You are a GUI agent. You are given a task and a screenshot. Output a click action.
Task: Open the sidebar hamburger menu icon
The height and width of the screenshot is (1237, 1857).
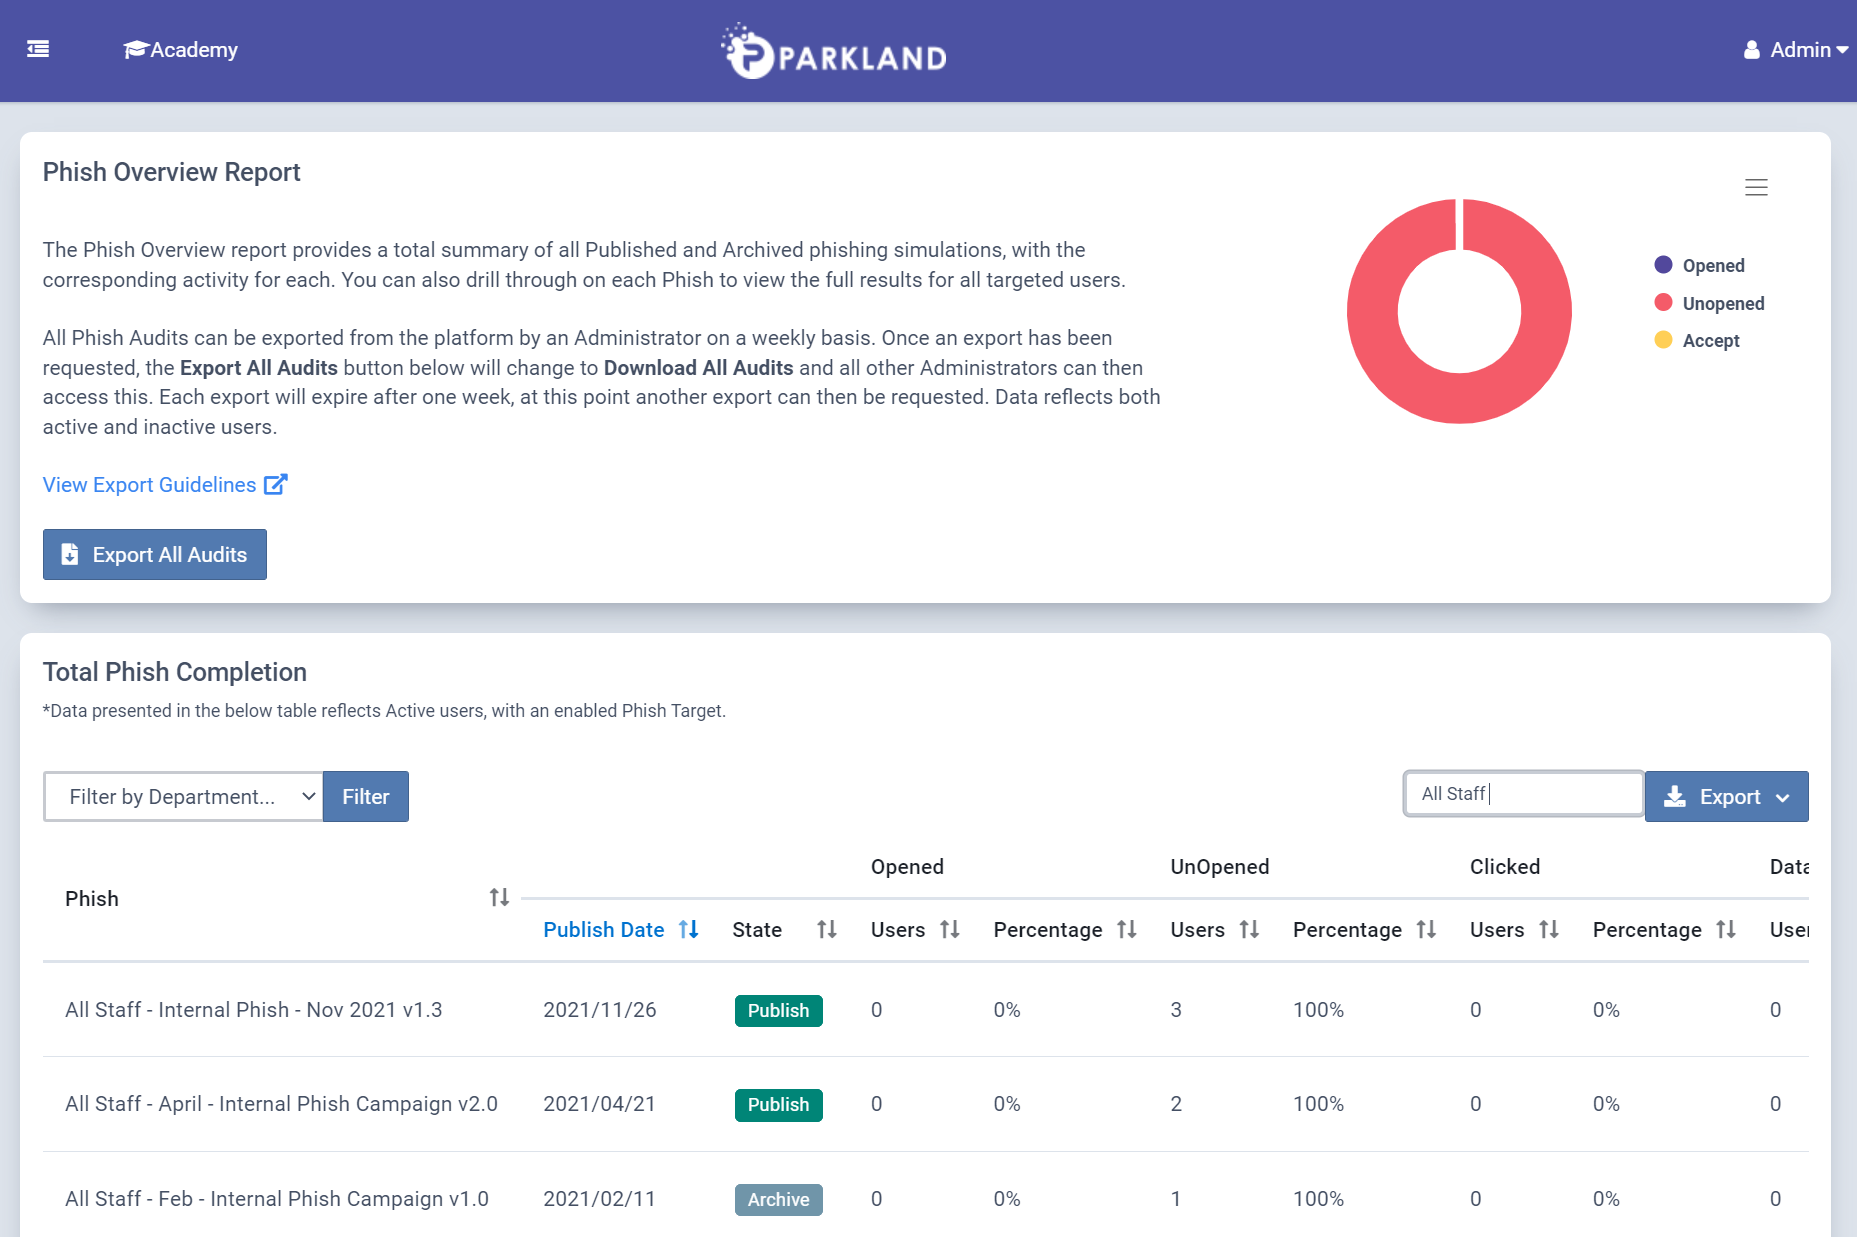[x=38, y=49]
